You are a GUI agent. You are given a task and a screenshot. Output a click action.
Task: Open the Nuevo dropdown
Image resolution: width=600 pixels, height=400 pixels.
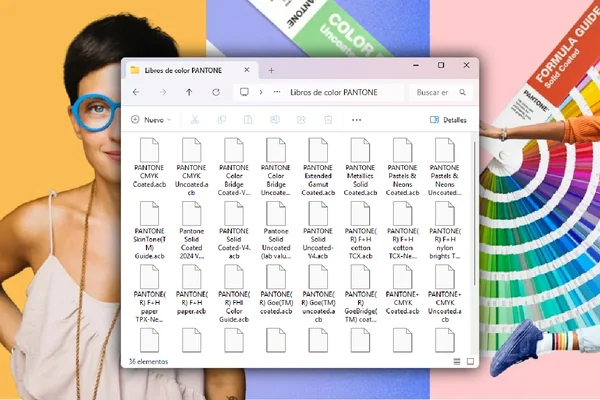pyautogui.click(x=151, y=120)
